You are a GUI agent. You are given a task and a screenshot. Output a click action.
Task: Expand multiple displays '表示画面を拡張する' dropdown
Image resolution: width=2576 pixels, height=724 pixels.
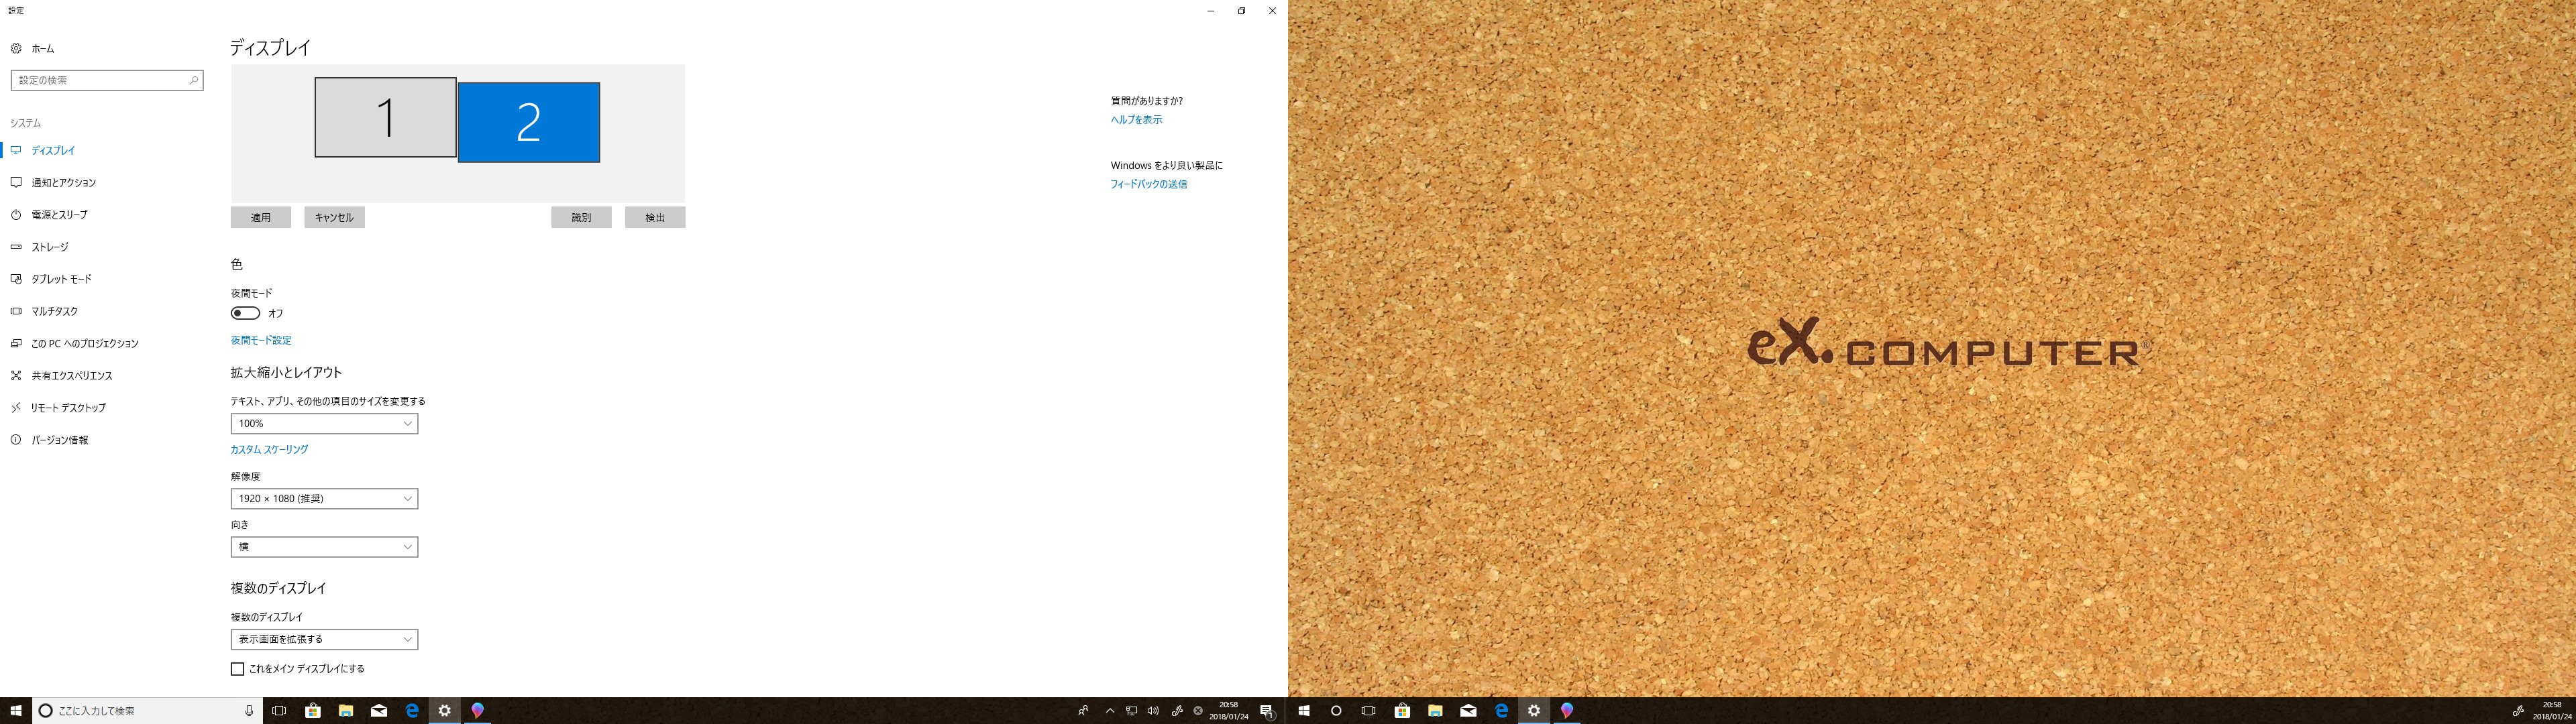click(x=324, y=639)
